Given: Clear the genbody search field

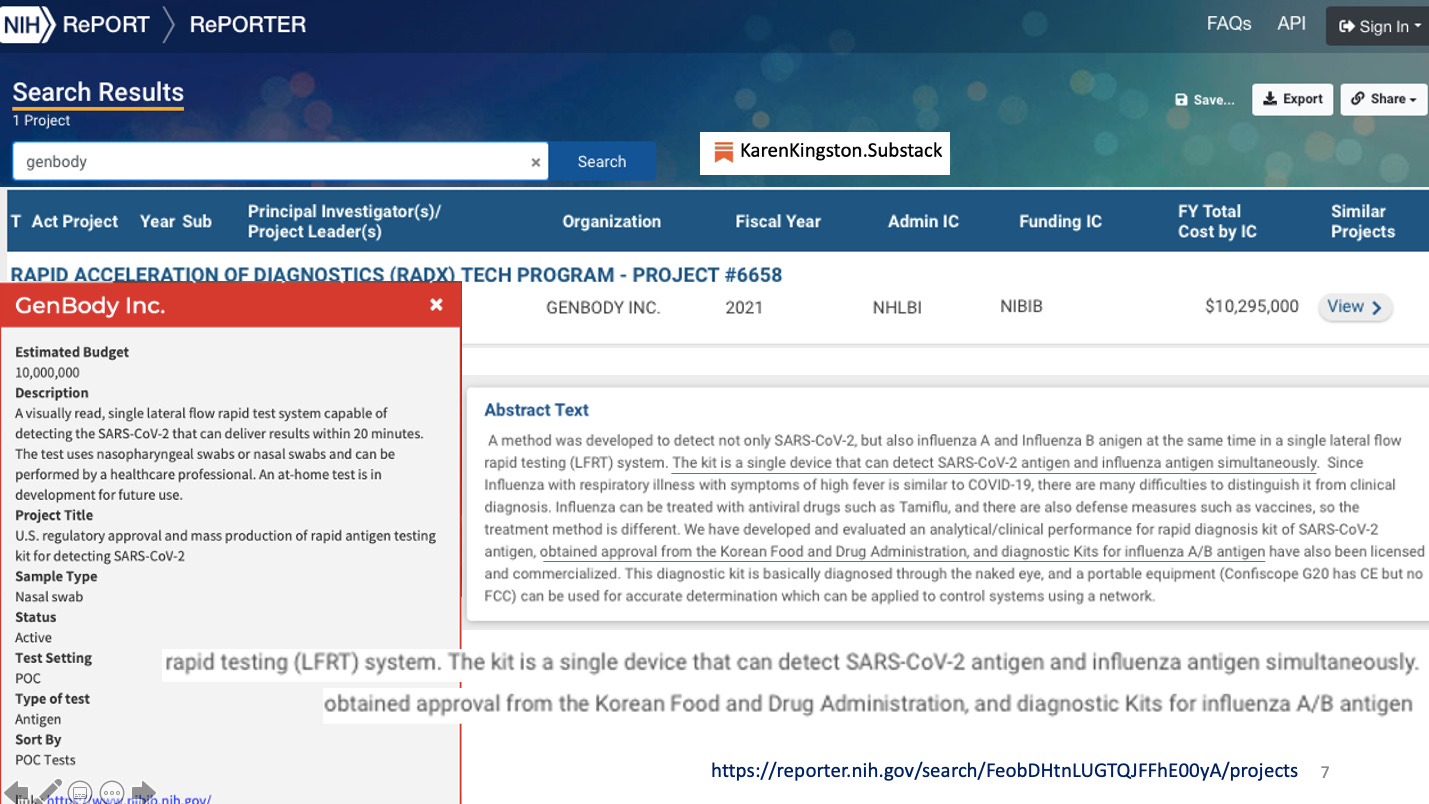Looking at the screenshot, I should (x=535, y=162).
